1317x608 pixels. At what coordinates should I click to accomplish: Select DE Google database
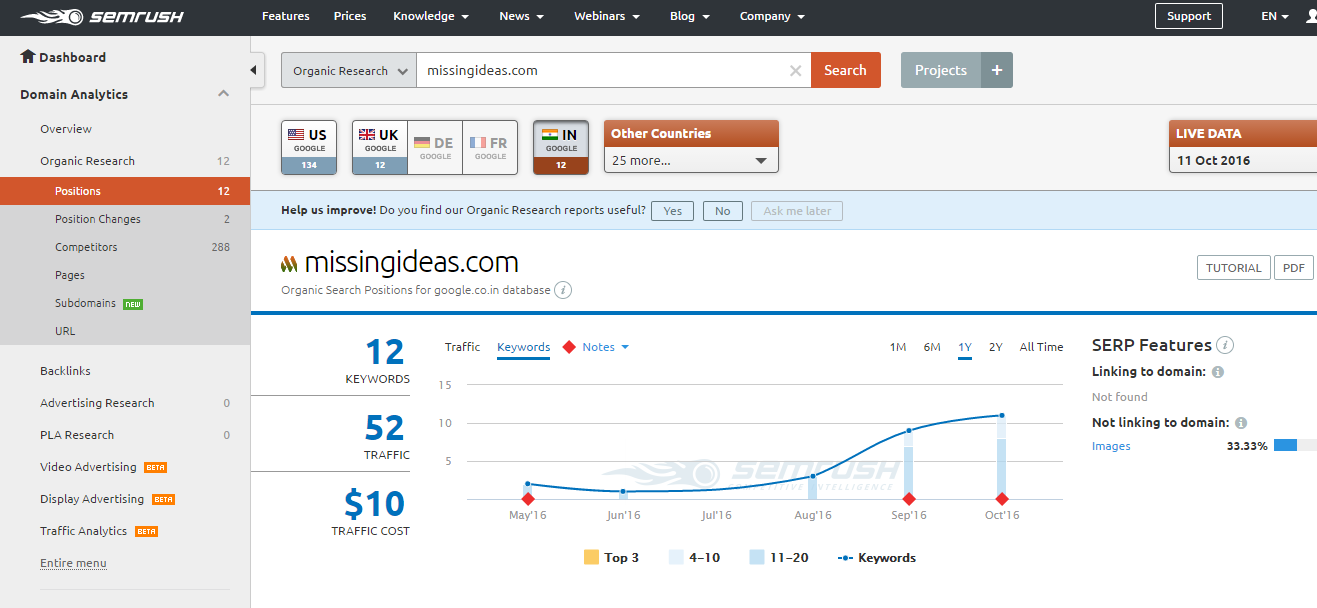coord(435,147)
